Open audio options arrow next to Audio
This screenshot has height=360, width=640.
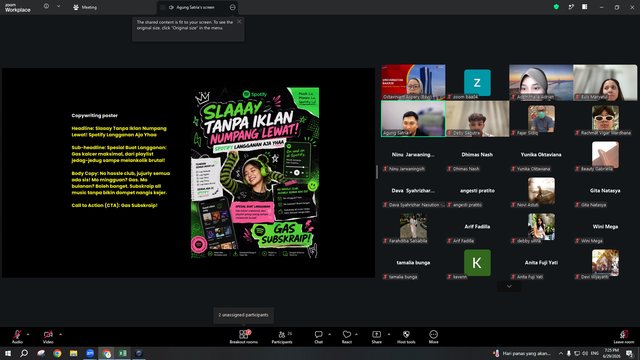28,334
